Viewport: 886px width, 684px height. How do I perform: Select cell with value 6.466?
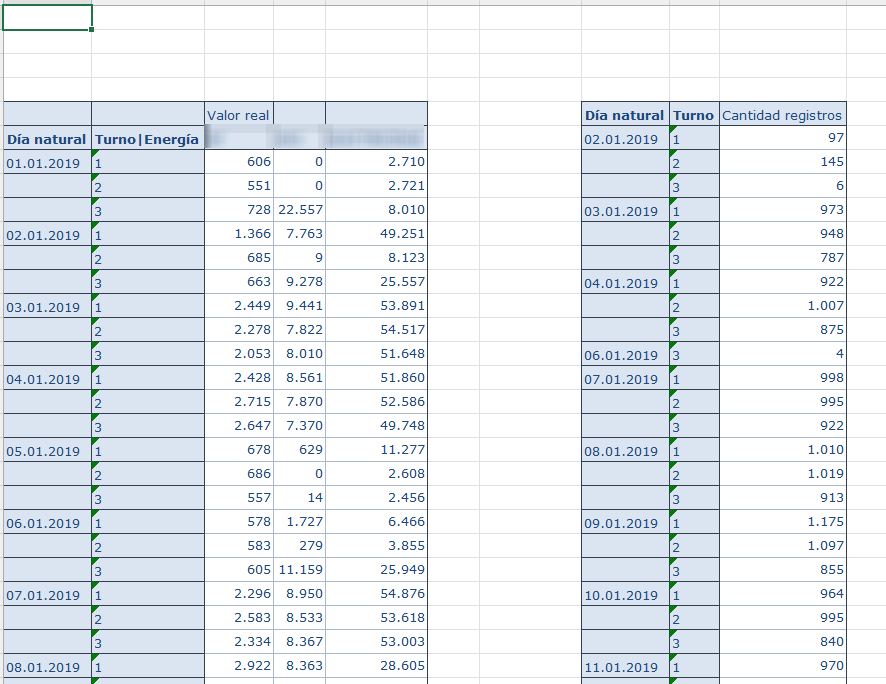tap(376, 521)
